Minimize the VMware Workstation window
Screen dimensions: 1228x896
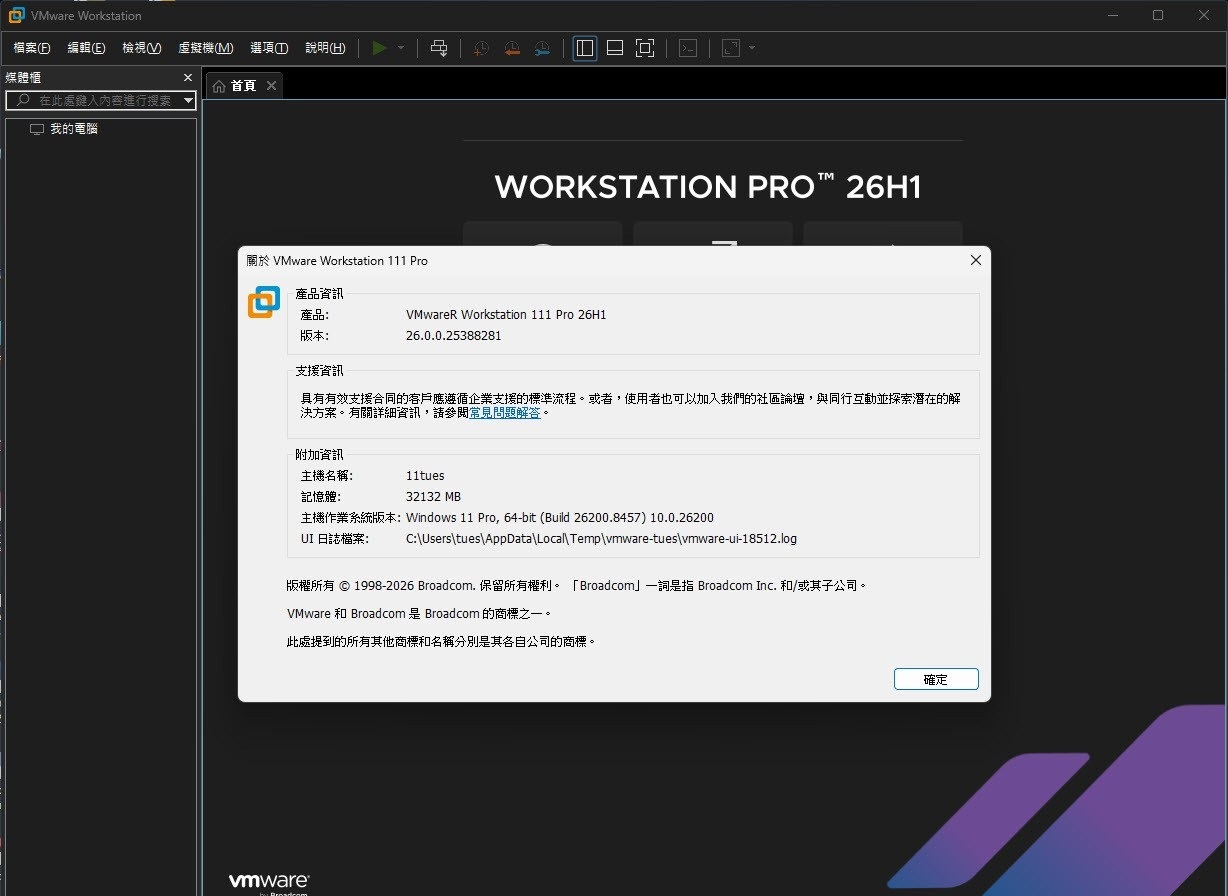[x=1112, y=15]
